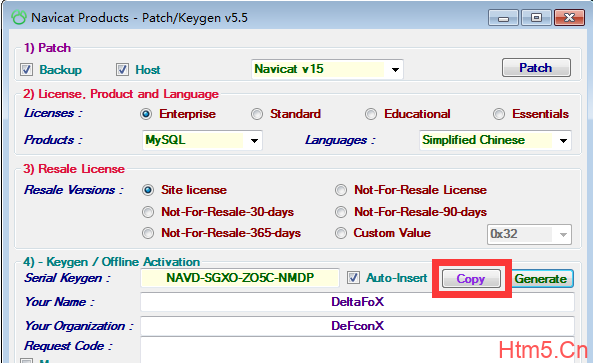The width and height of the screenshot is (593, 363).
Task: Select the Custom Value radio button
Action: tap(341, 233)
